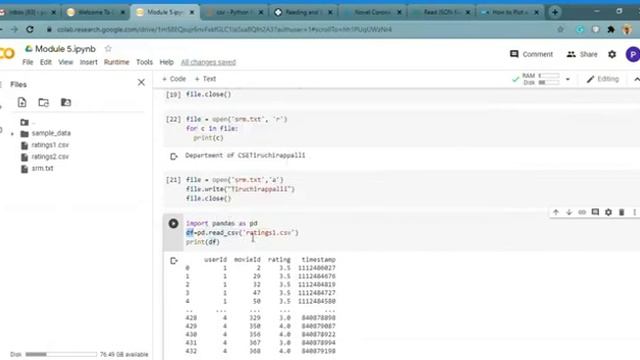Open notebook settings gear icon
This screenshot has height=360, width=640.
(x=612, y=54)
